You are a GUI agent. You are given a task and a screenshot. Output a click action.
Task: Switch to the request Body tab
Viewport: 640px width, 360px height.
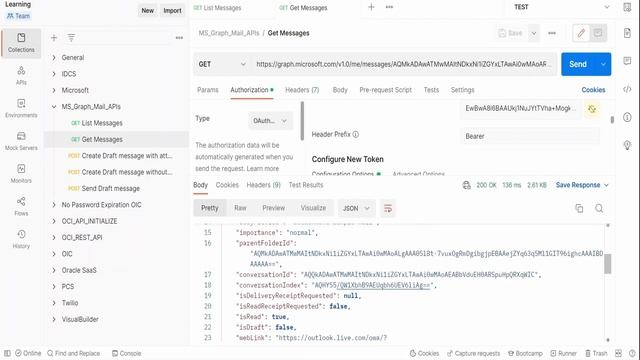(x=340, y=90)
